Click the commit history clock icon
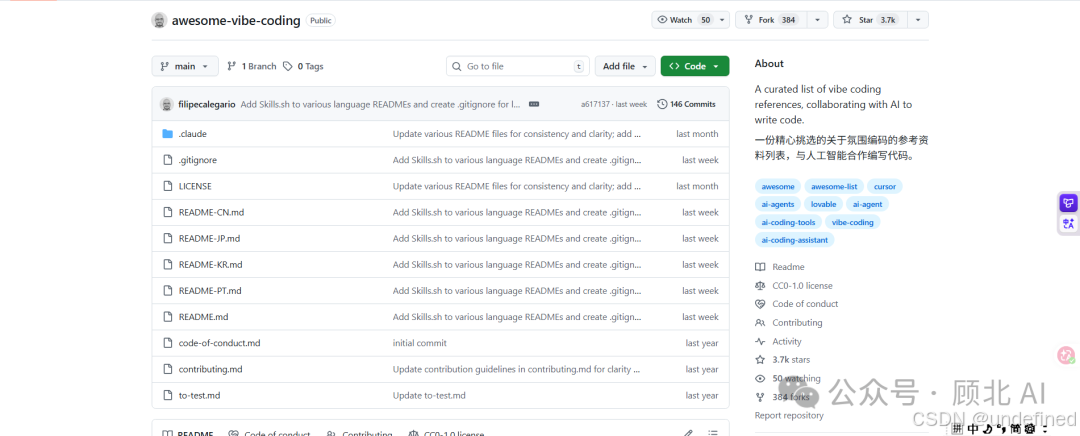Viewport: 1080px width, 436px height. tap(663, 104)
